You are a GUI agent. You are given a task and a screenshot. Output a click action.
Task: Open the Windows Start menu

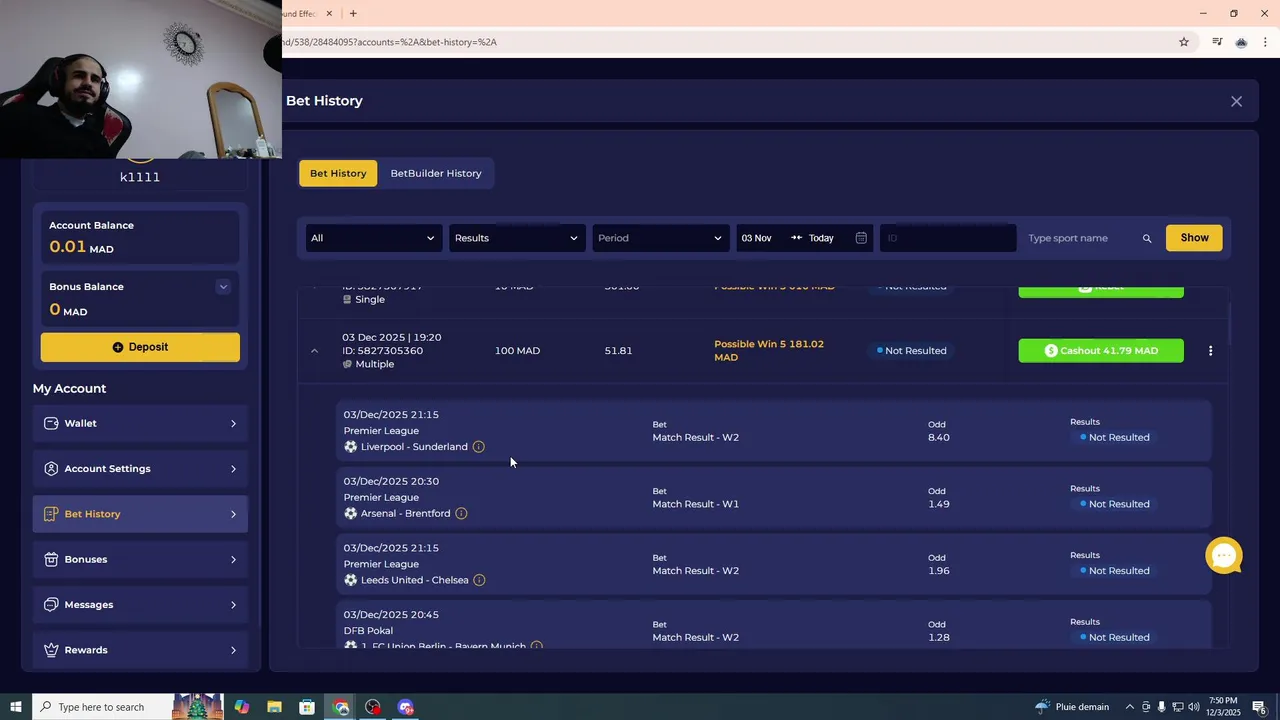[16, 707]
